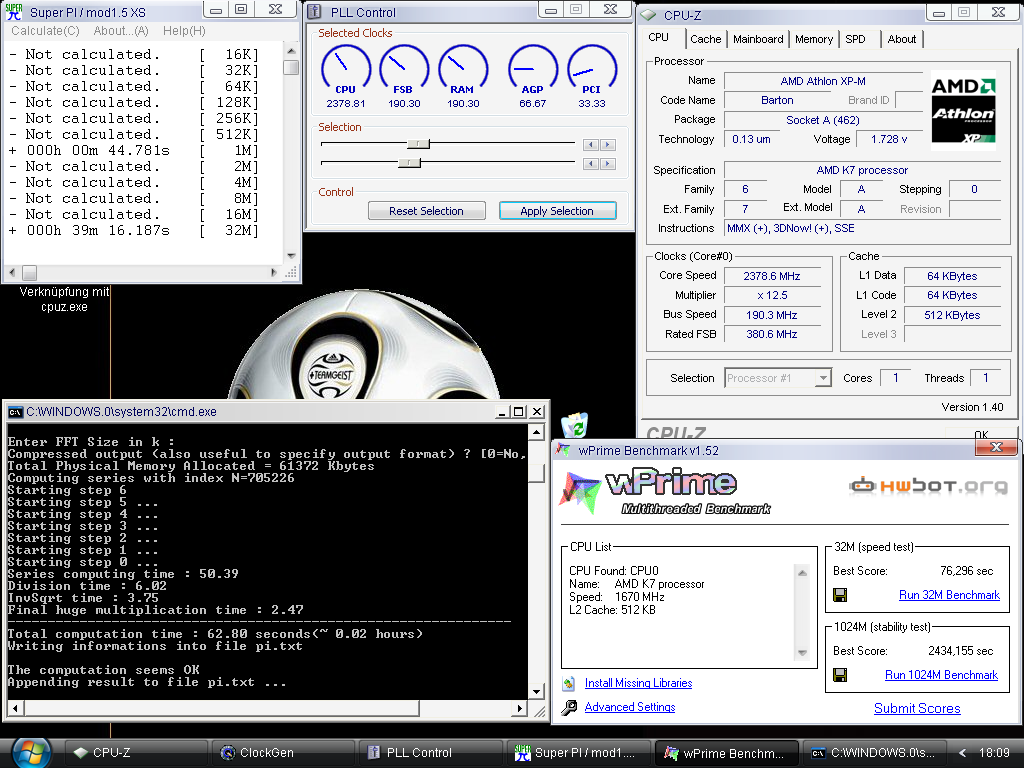Image resolution: width=1024 pixels, height=768 pixels.
Task: Switch to the SPD tab in CPU-Z
Action: [856, 39]
